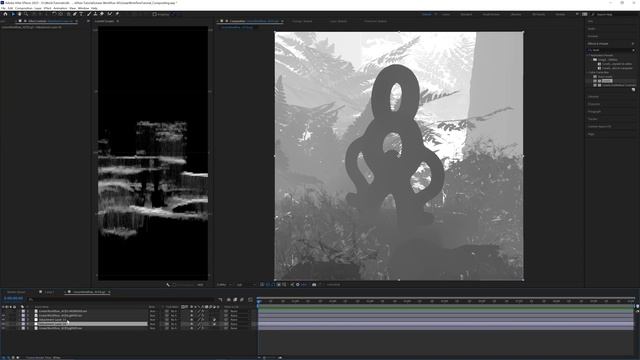The width and height of the screenshot is (640, 360).
Task: Select the Pen tool
Action: (75, 14)
